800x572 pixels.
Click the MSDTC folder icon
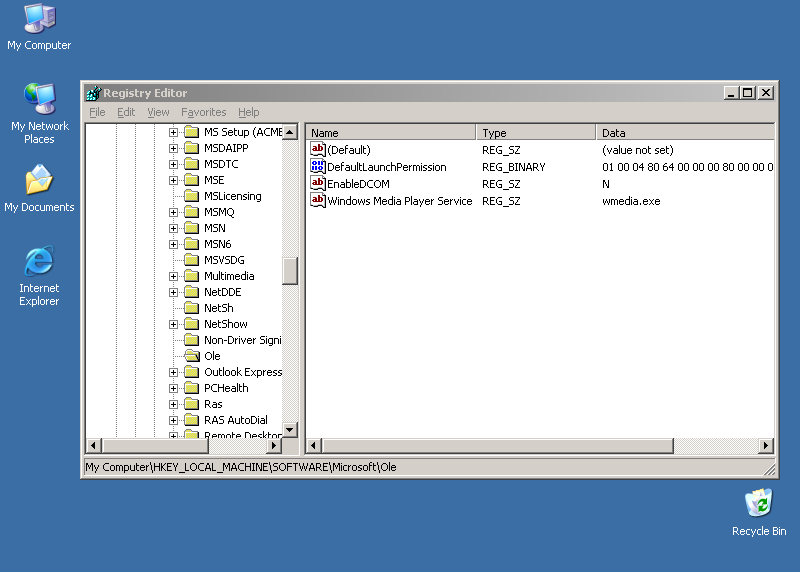coord(191,164)
